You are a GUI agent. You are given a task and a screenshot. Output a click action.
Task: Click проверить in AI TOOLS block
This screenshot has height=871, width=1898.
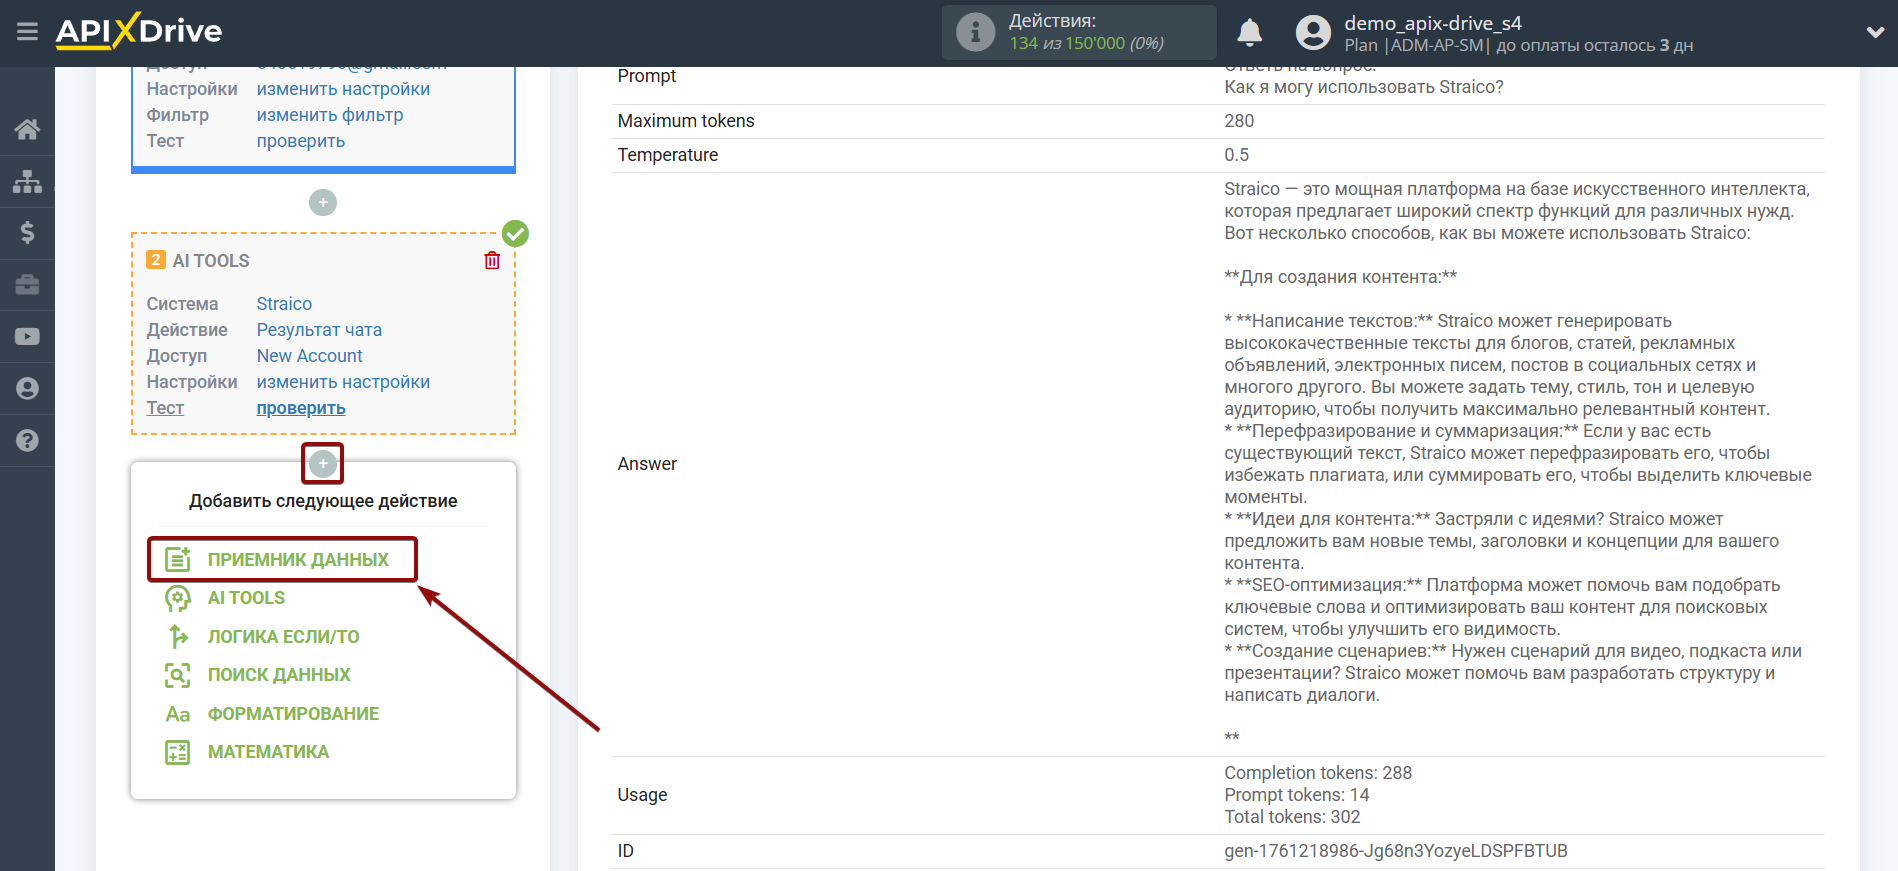[x=301, y=408]
